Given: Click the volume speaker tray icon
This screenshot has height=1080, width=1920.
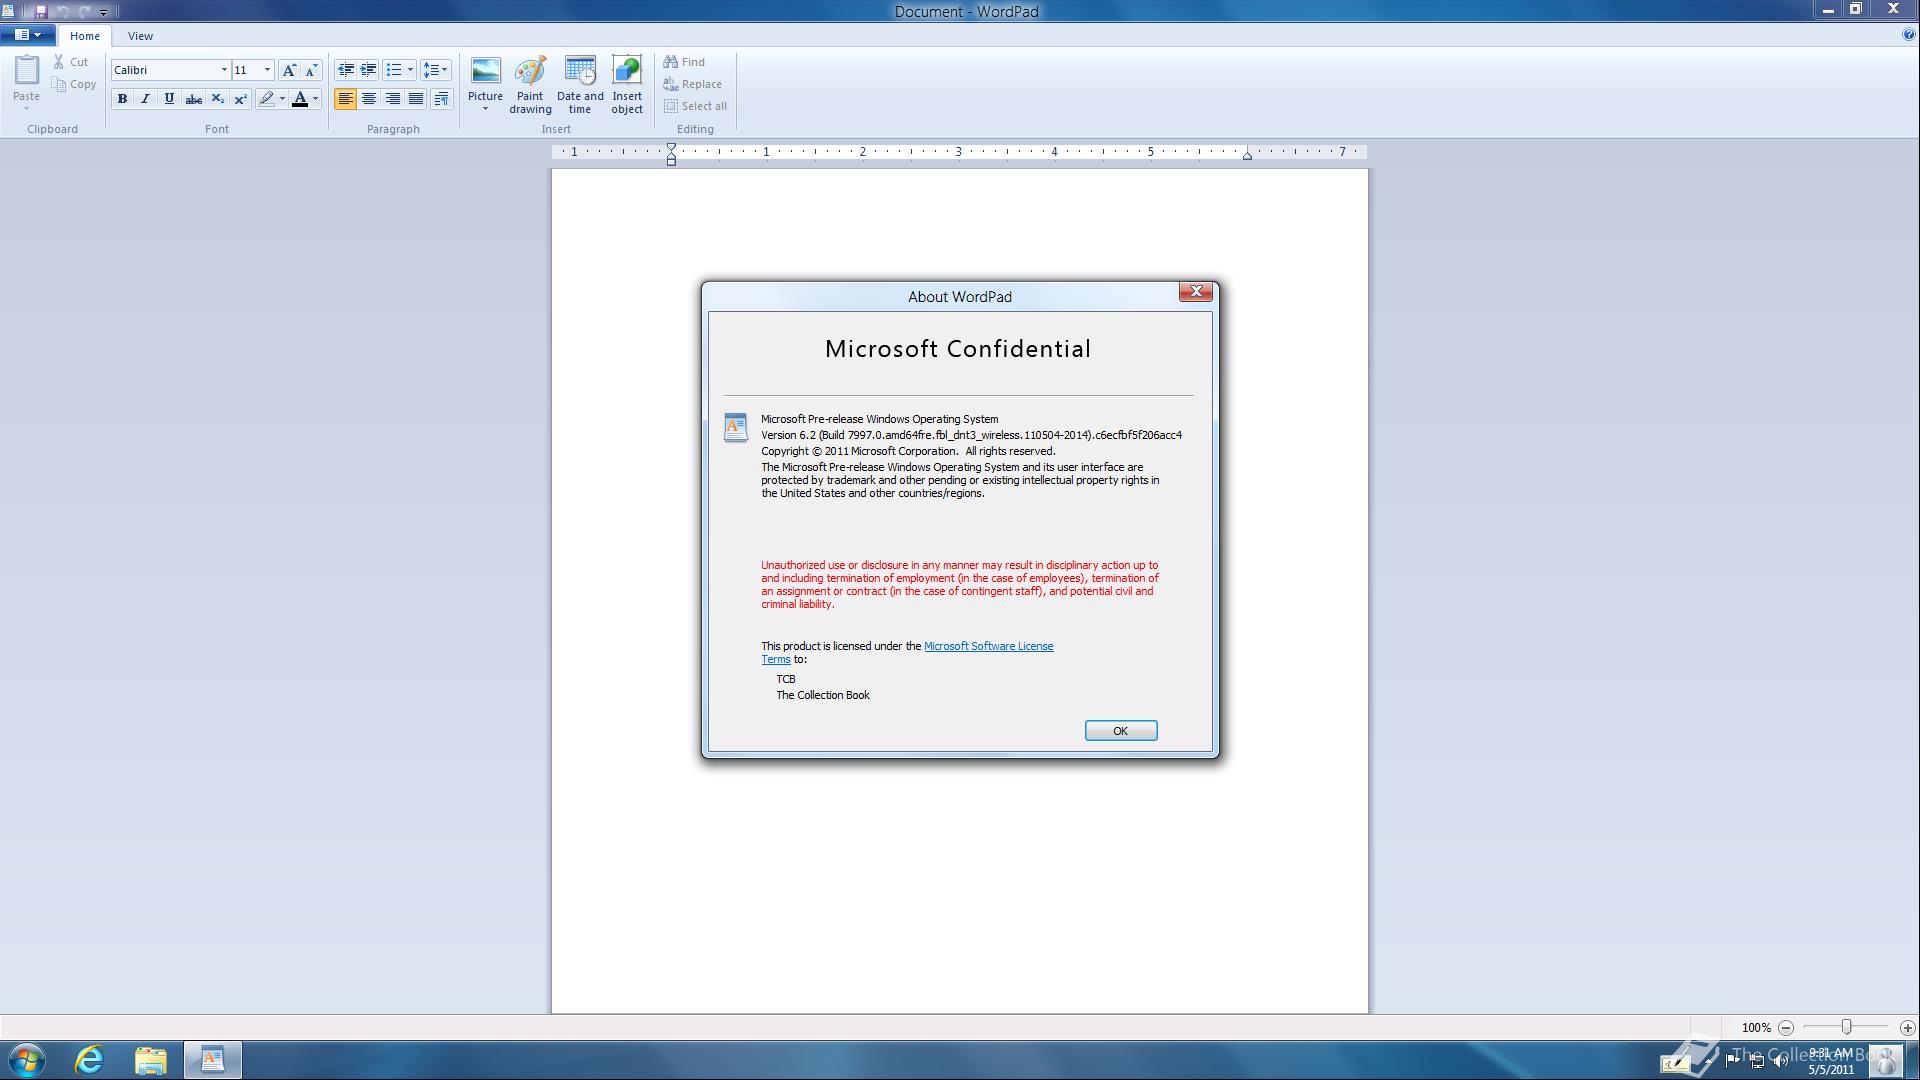Looking at the screenshot, I should click(x=1780, y=1061).
